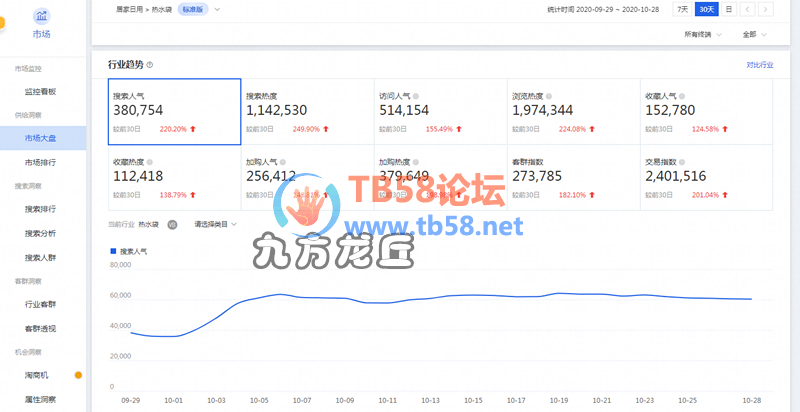Click info icon next to 加购人气
The width and height of the screenshot is (800, 412).
click(x=283, y=162)
